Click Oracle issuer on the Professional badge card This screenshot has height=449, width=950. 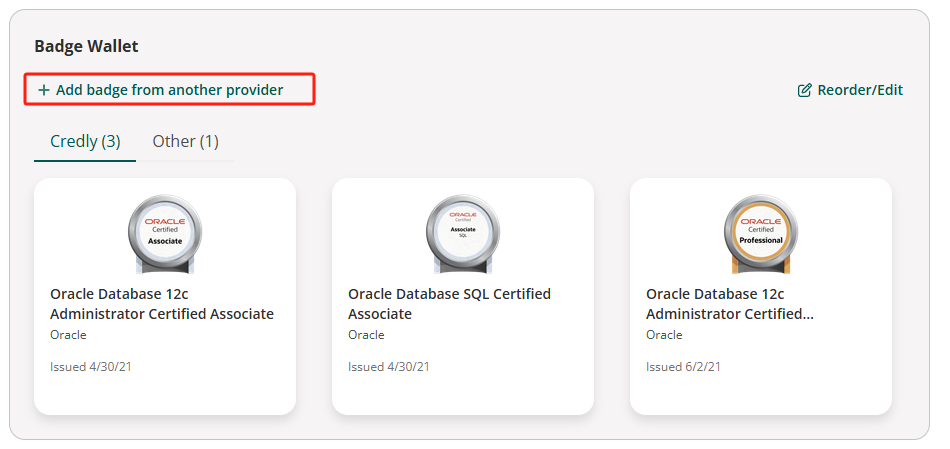click(664, 334)
